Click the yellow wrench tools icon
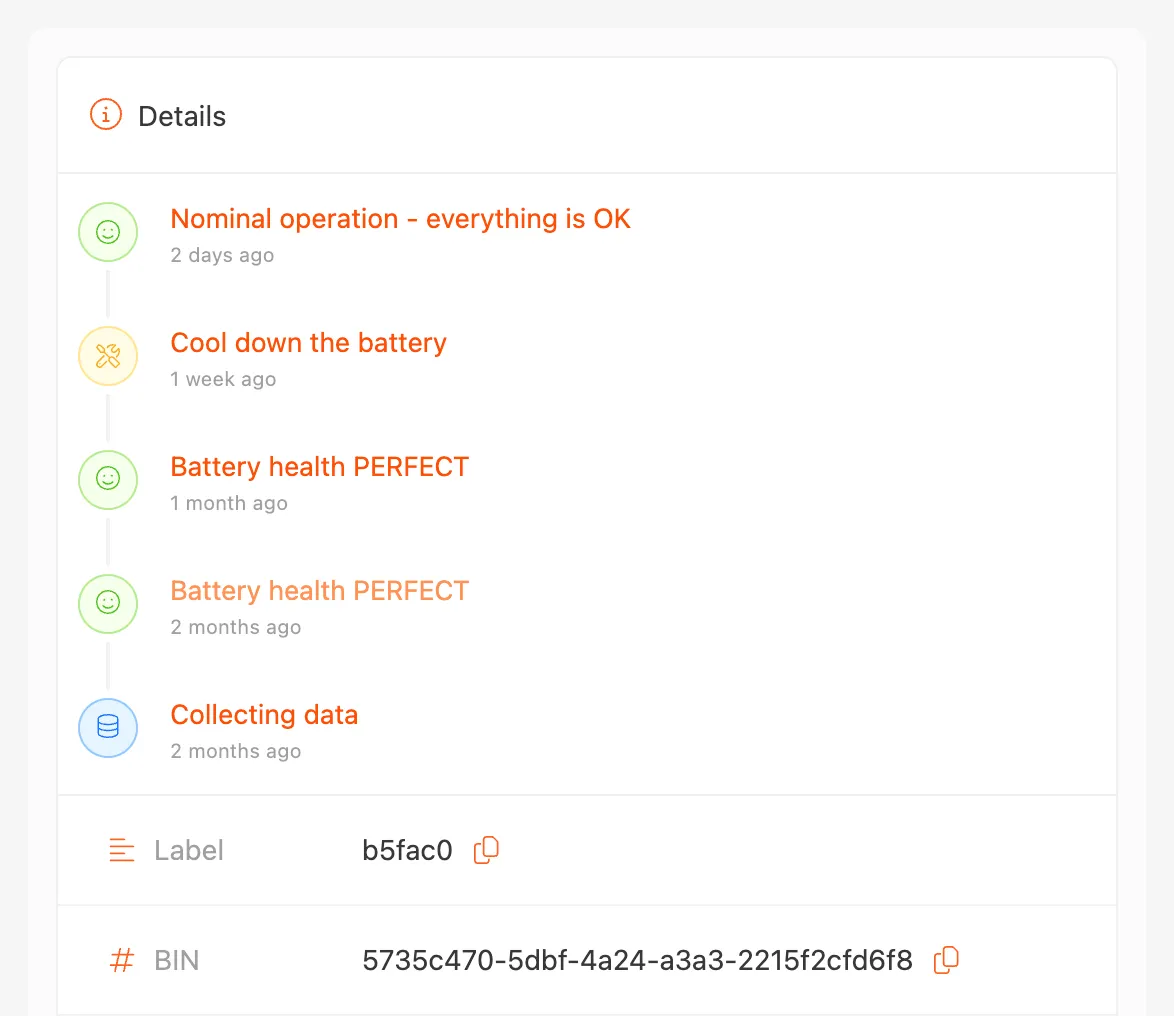 tap(108, 356)
